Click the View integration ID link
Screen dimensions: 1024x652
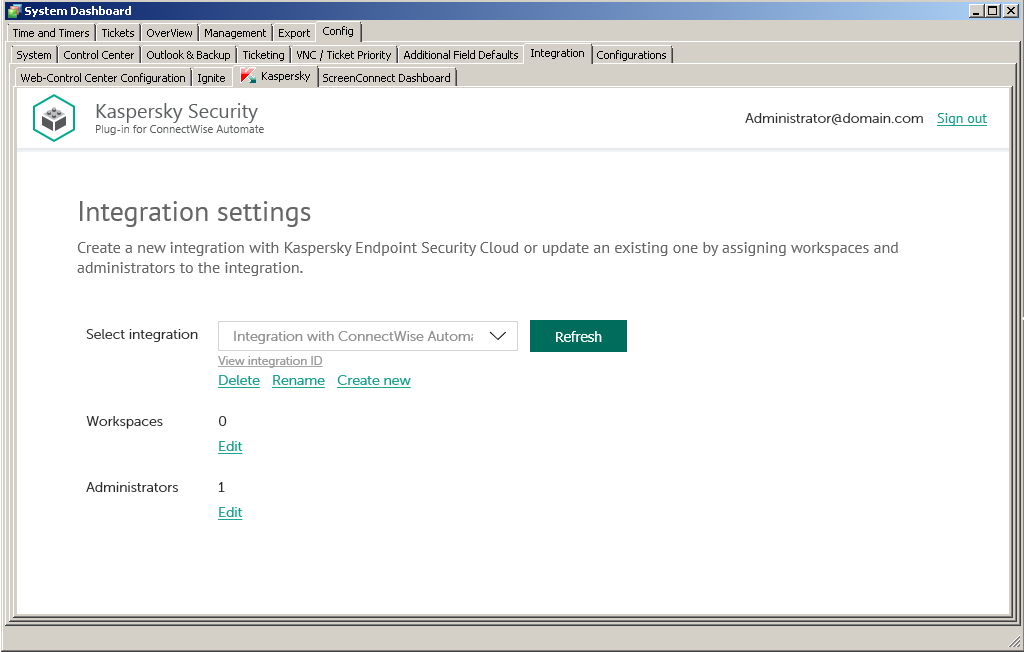click(270, 360)
